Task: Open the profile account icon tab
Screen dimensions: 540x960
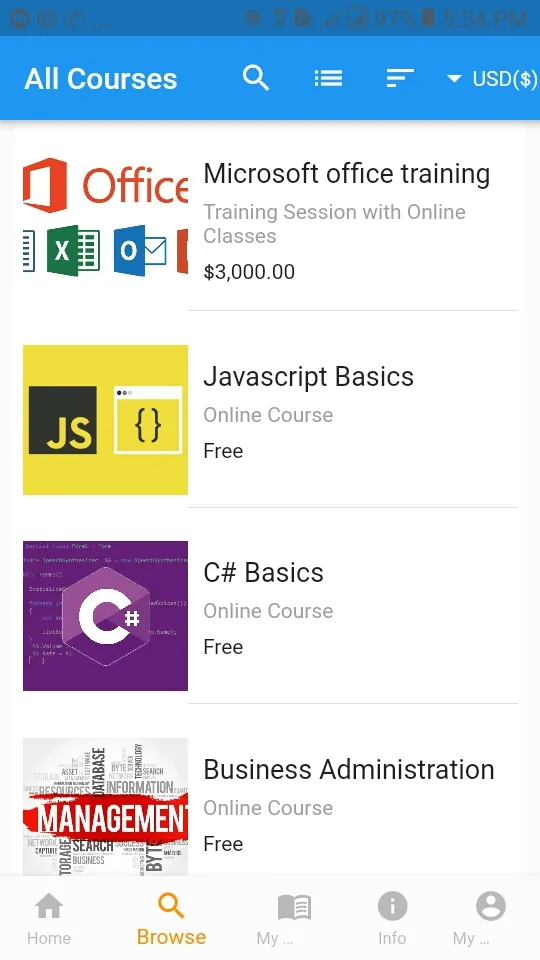Action: (490, 906)
